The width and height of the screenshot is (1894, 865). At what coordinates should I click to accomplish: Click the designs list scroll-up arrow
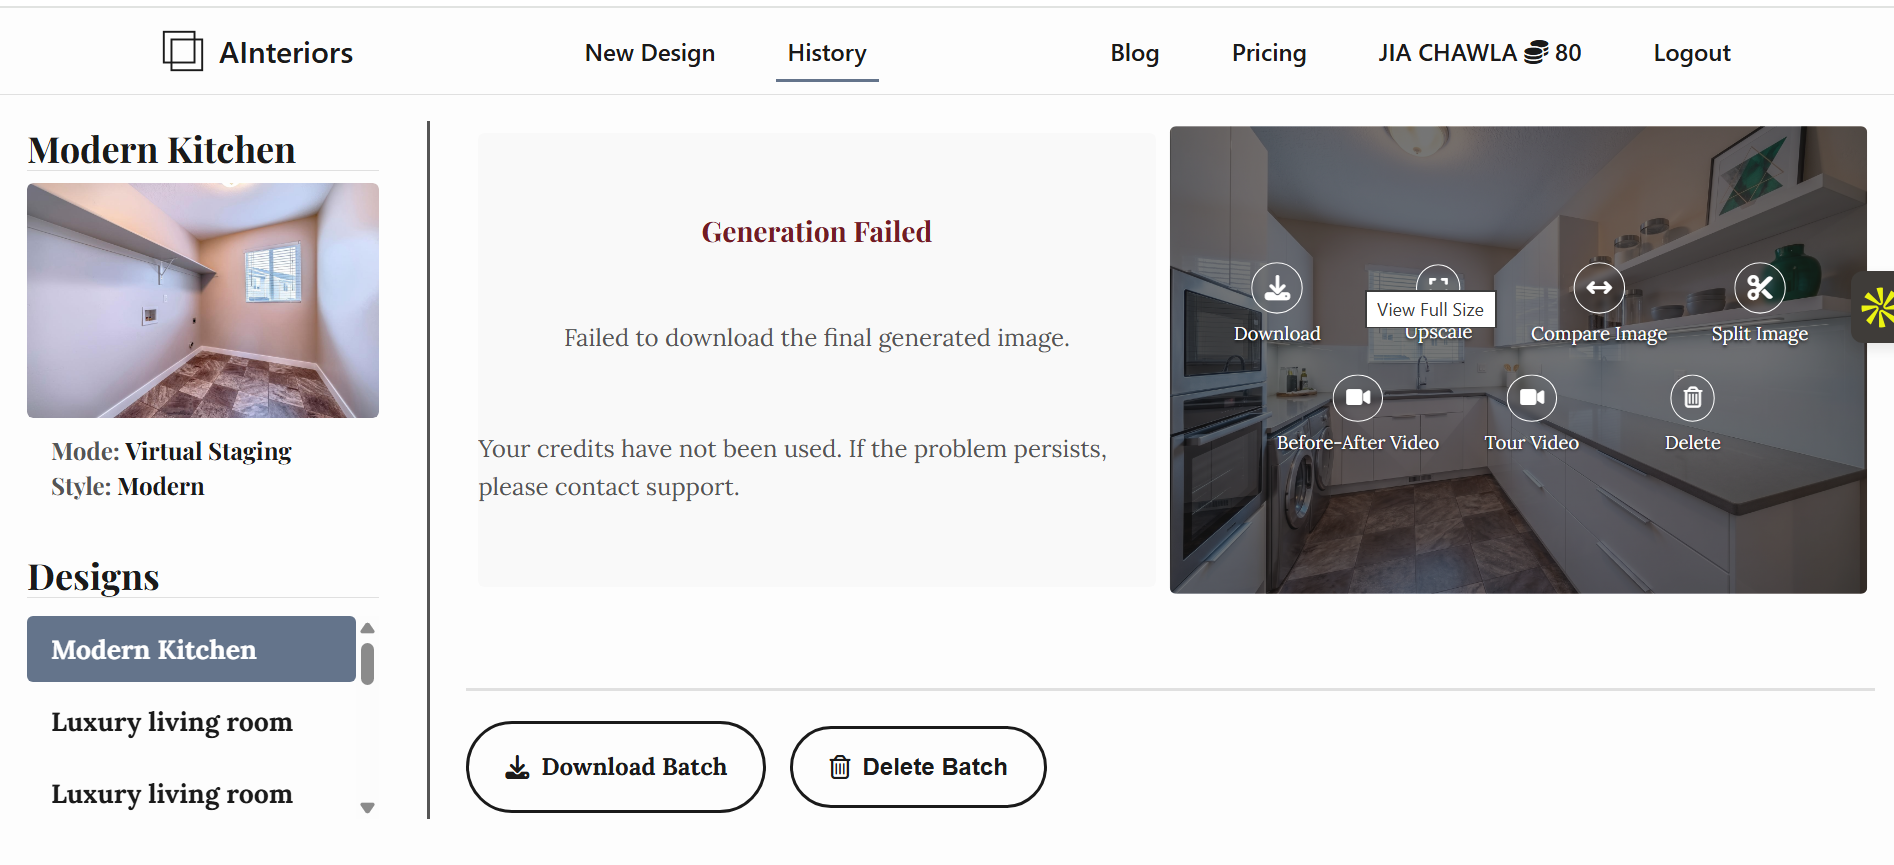point(367,628)
